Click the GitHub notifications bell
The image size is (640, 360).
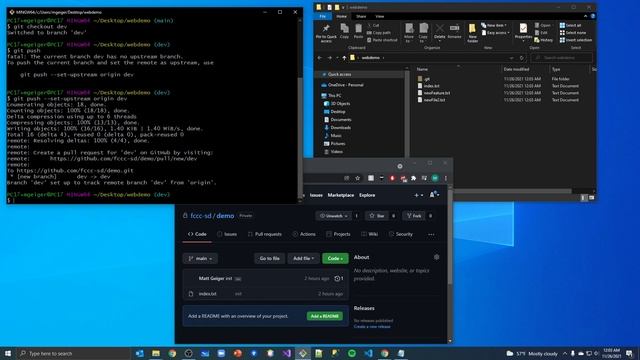pyautogui.click(x=433, y=195)
